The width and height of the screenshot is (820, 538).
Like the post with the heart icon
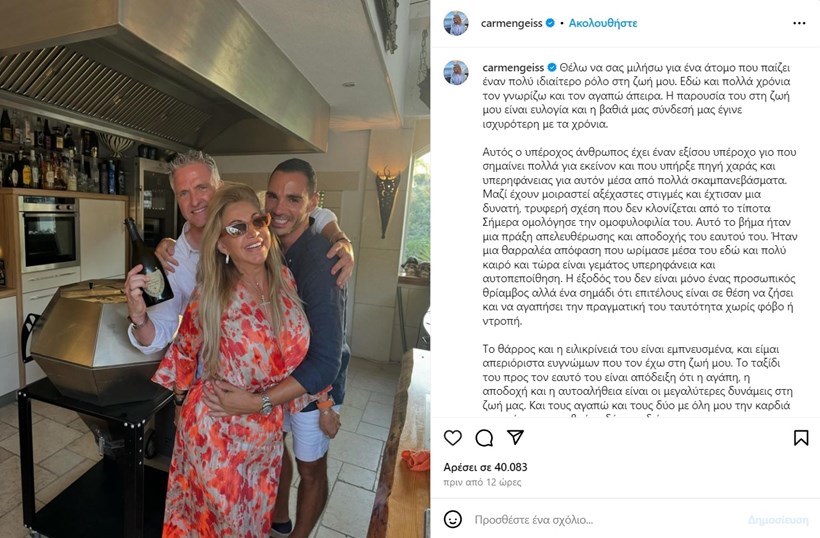[x=452, y=438]
